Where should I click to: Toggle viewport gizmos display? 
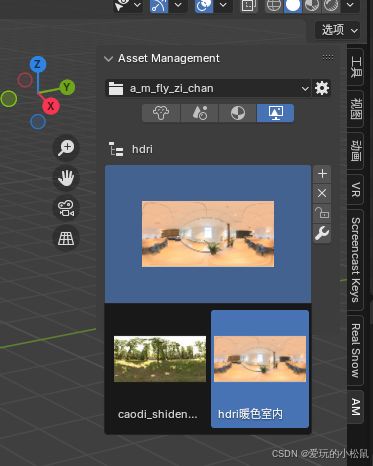[159, 6]
